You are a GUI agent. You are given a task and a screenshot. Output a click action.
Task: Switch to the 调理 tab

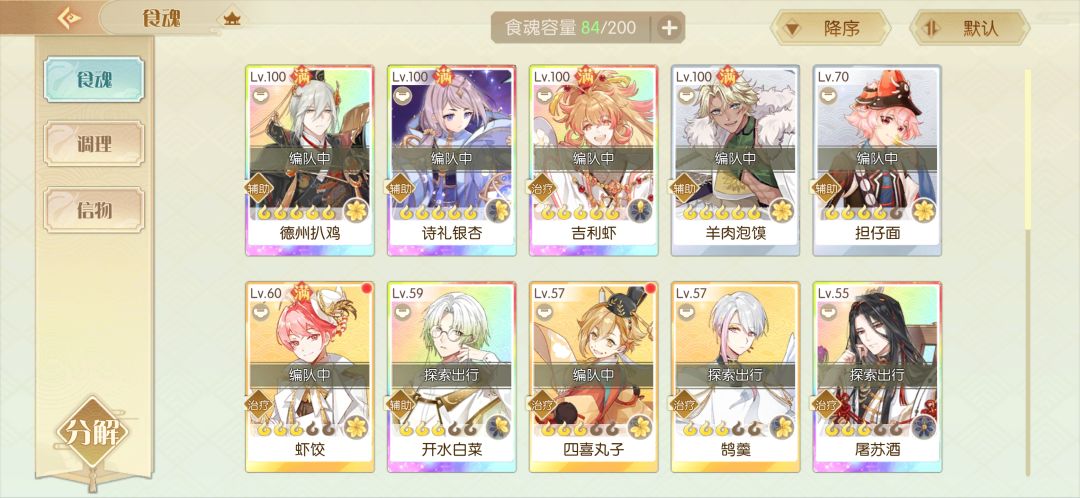[94, 144]
